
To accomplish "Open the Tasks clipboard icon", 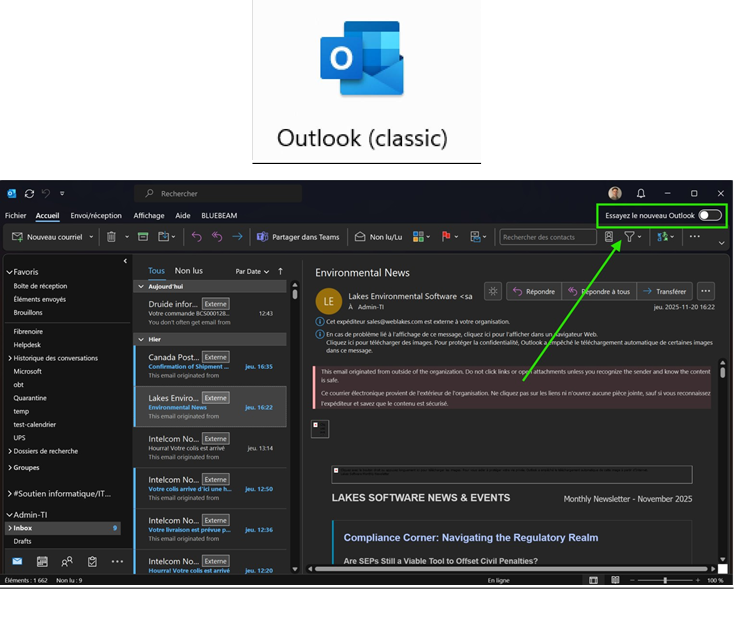I will tap(92, 561).
